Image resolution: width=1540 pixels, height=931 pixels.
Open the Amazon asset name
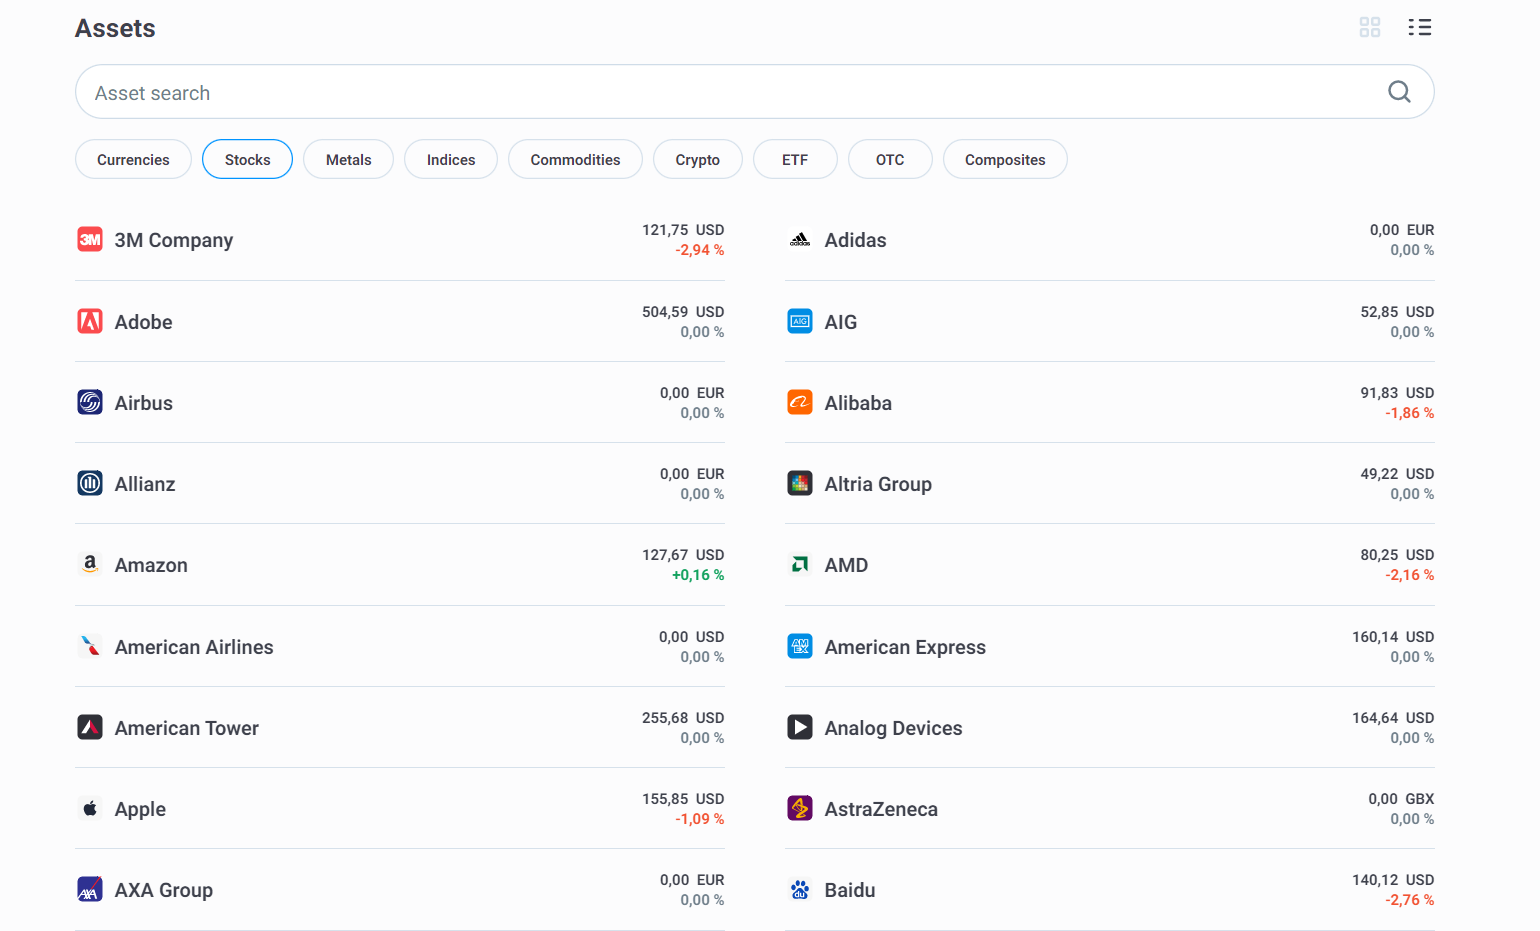[151, 565]
